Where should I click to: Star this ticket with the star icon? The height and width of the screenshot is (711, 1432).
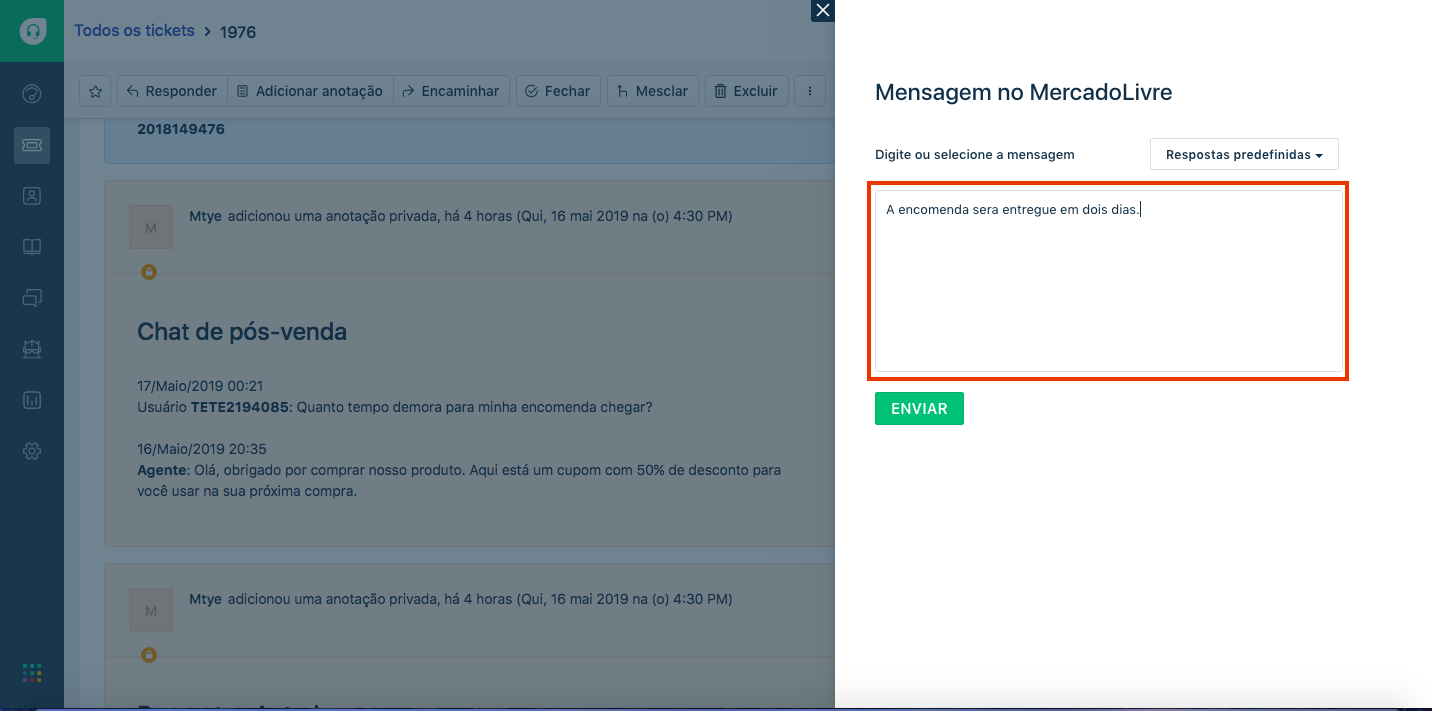(x=96, y=91)
